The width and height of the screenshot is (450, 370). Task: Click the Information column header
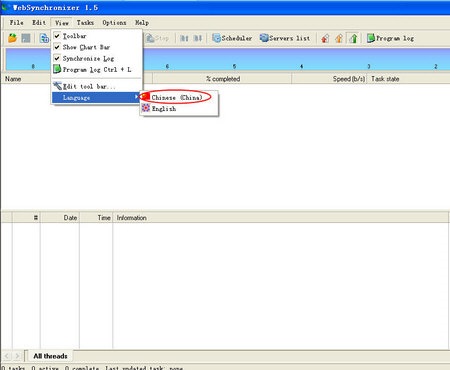(281, 218)
